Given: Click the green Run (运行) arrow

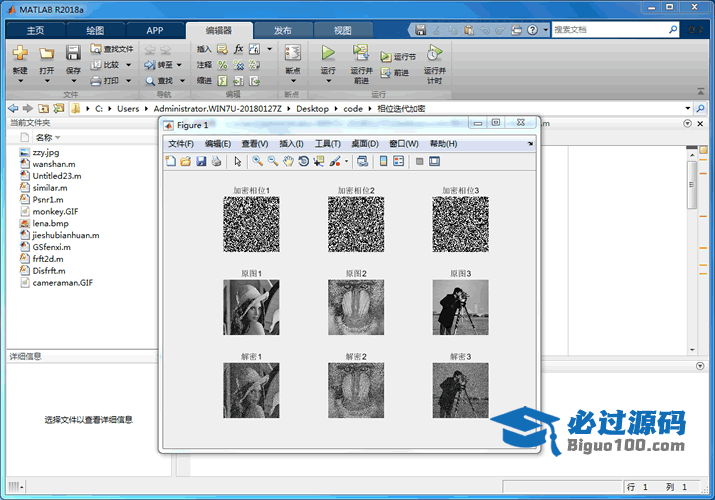Looking at the screenshot, I should [328, 53].
